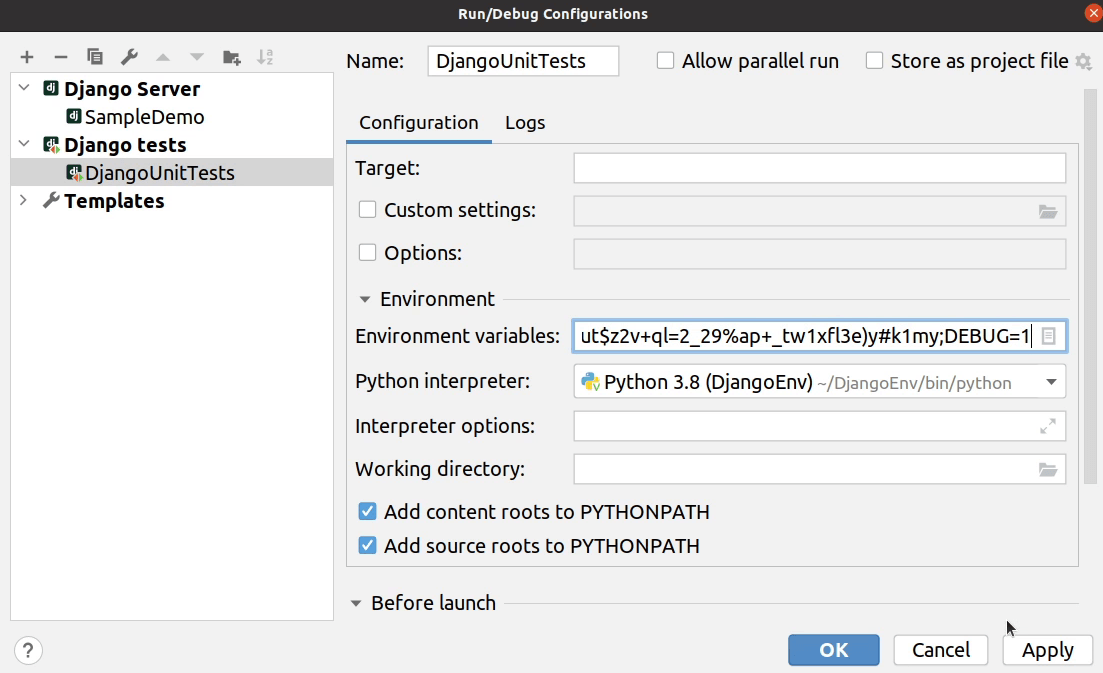Viewport: 1103px width, 673px height.
Task: Click the help question mark icon
Action: point(28,651)
